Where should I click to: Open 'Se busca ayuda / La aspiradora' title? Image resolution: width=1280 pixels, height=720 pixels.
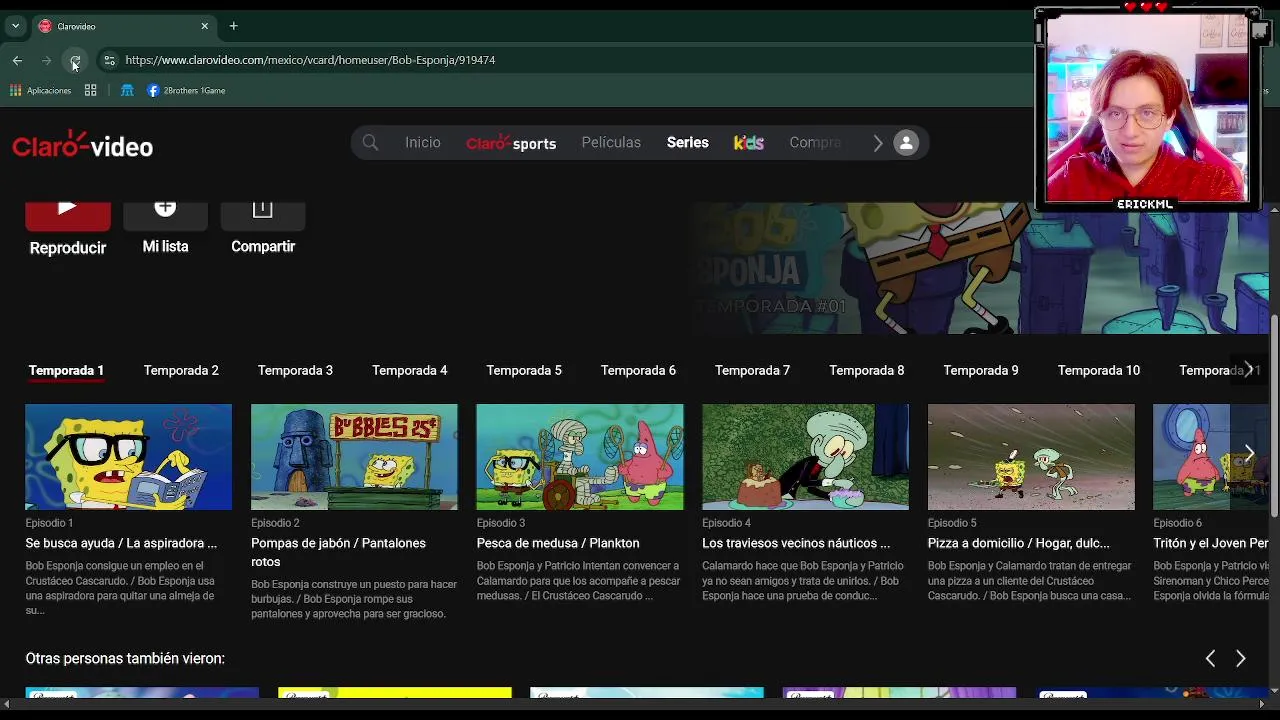121,543
